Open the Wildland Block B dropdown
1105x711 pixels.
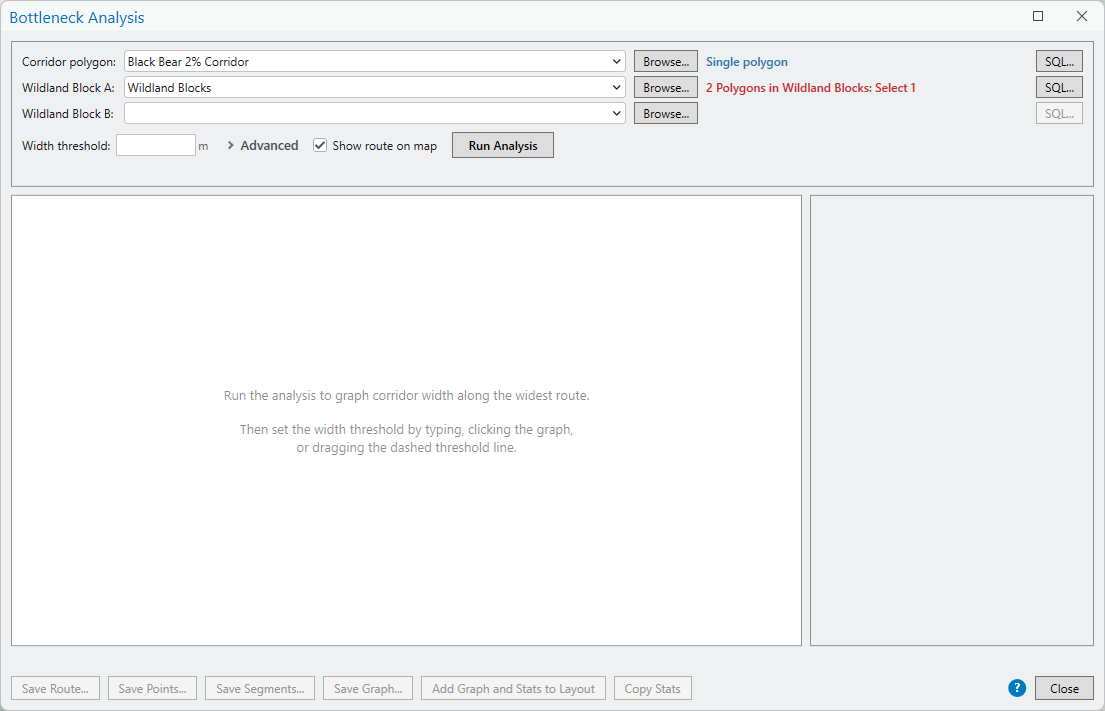(x=616, y=113)
